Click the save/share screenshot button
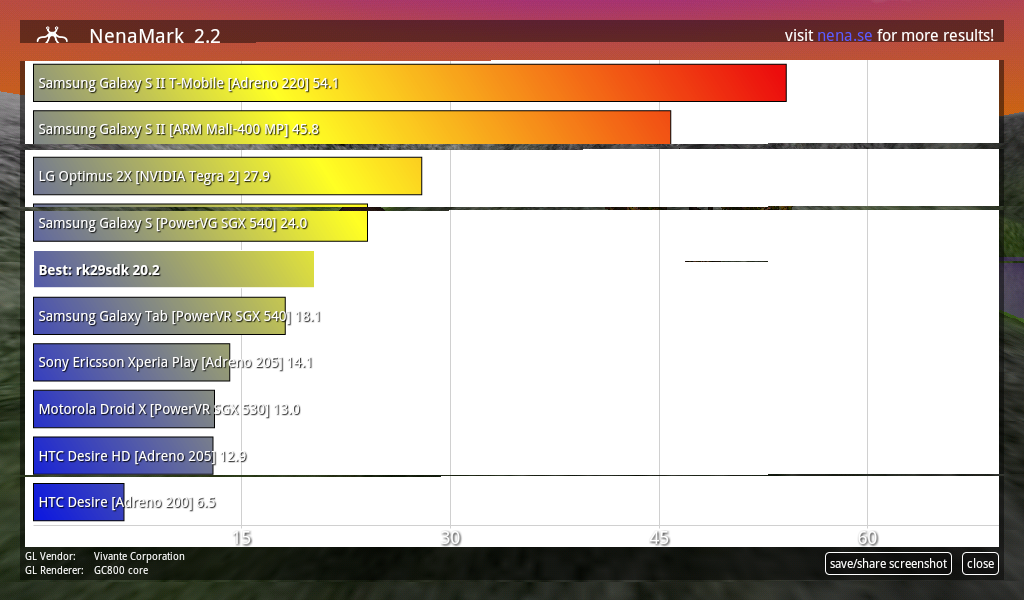This screenshot has height=600, width=1024. [888, 563]
